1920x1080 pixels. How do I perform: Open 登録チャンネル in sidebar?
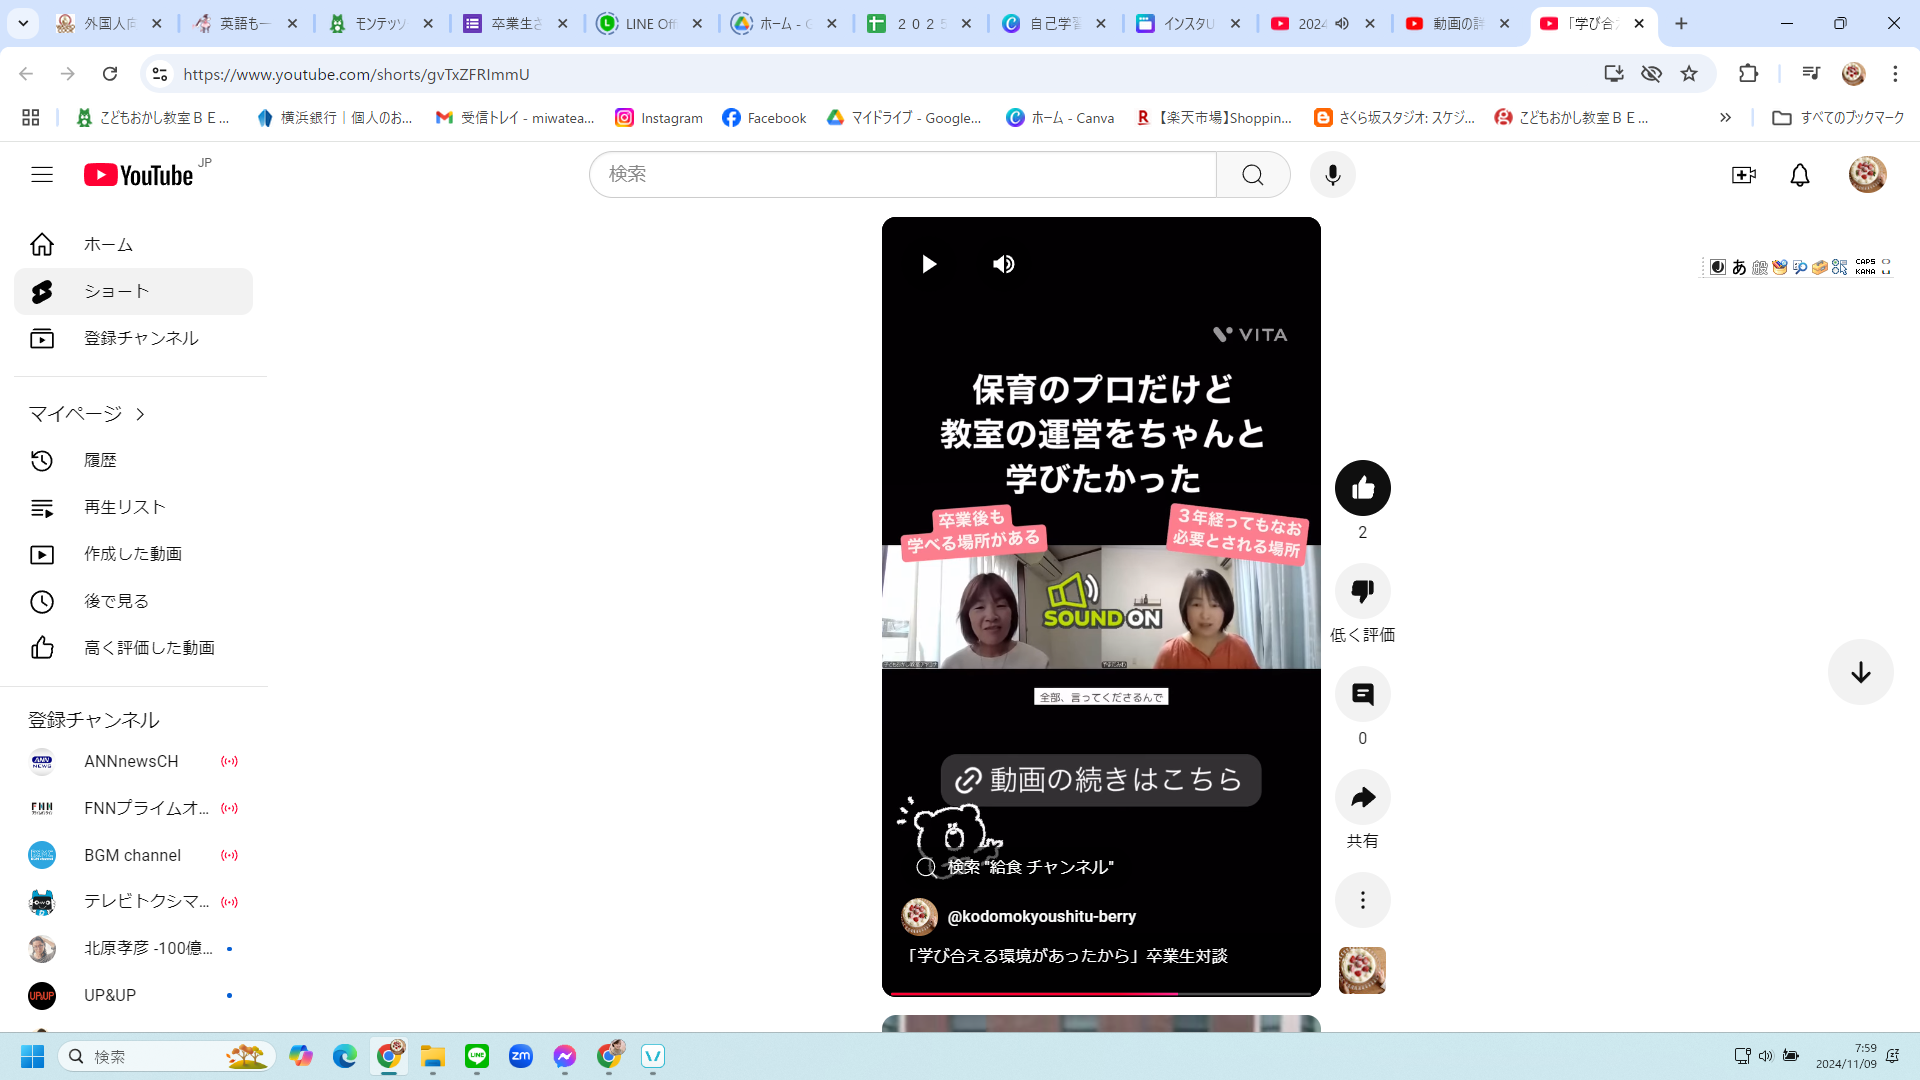140,339
